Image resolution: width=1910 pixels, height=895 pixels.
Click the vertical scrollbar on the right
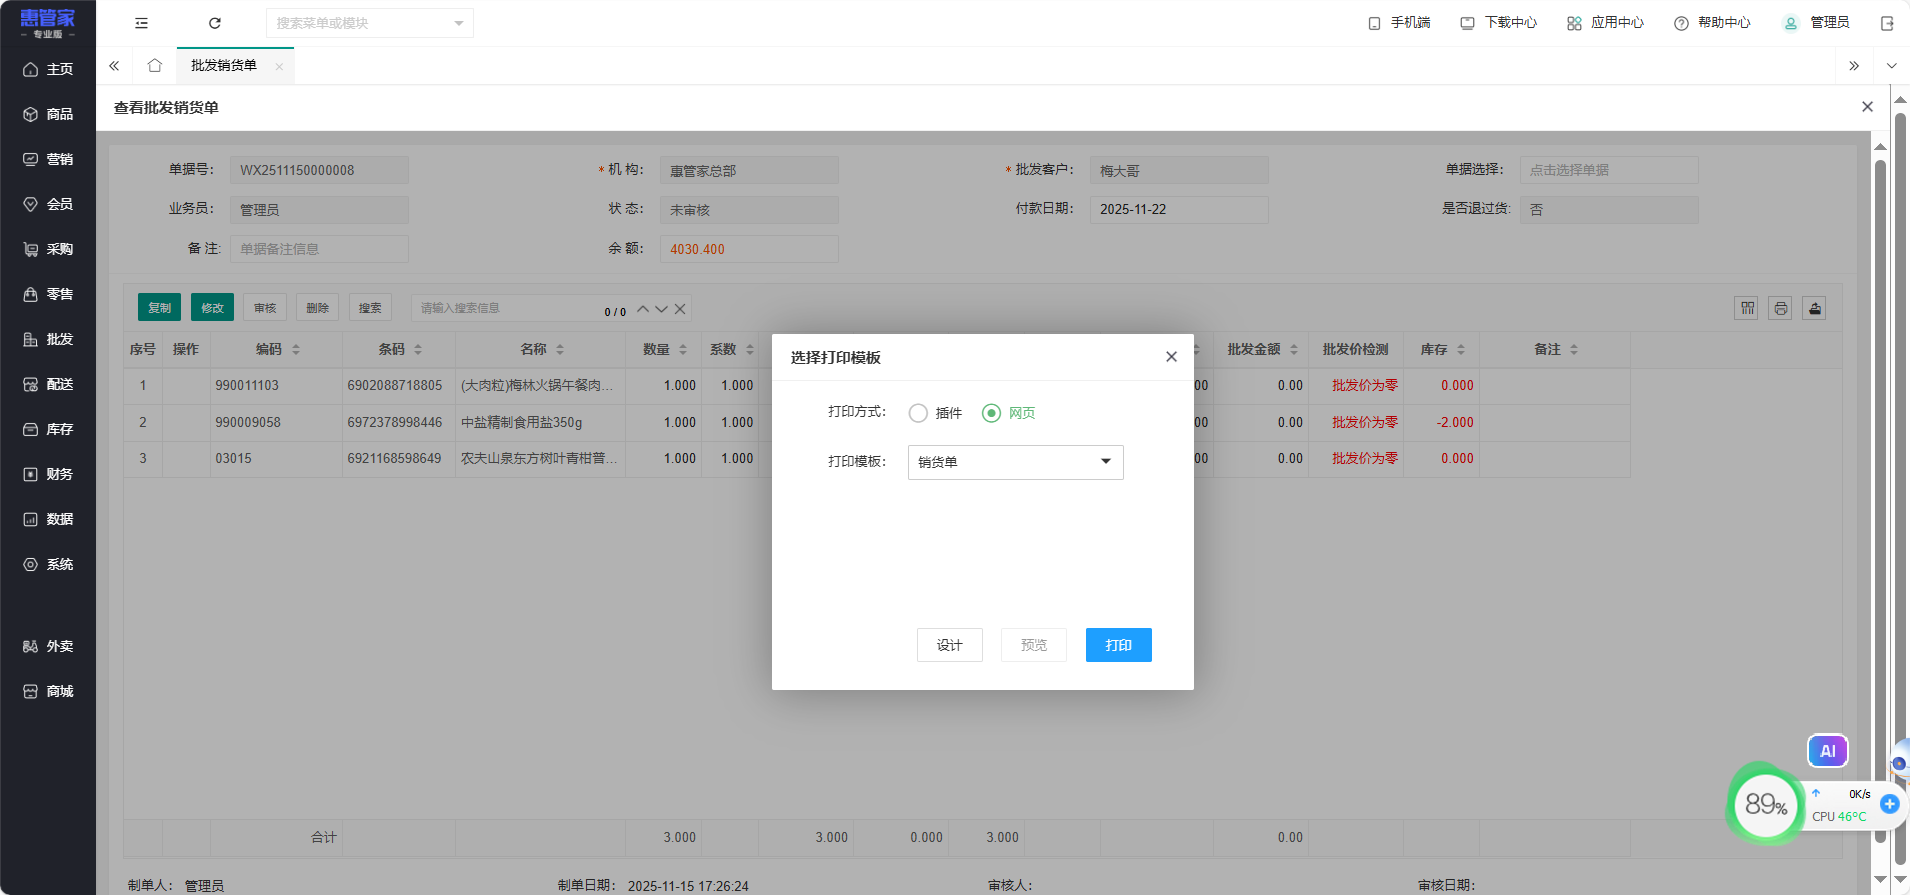point(1880,500)
